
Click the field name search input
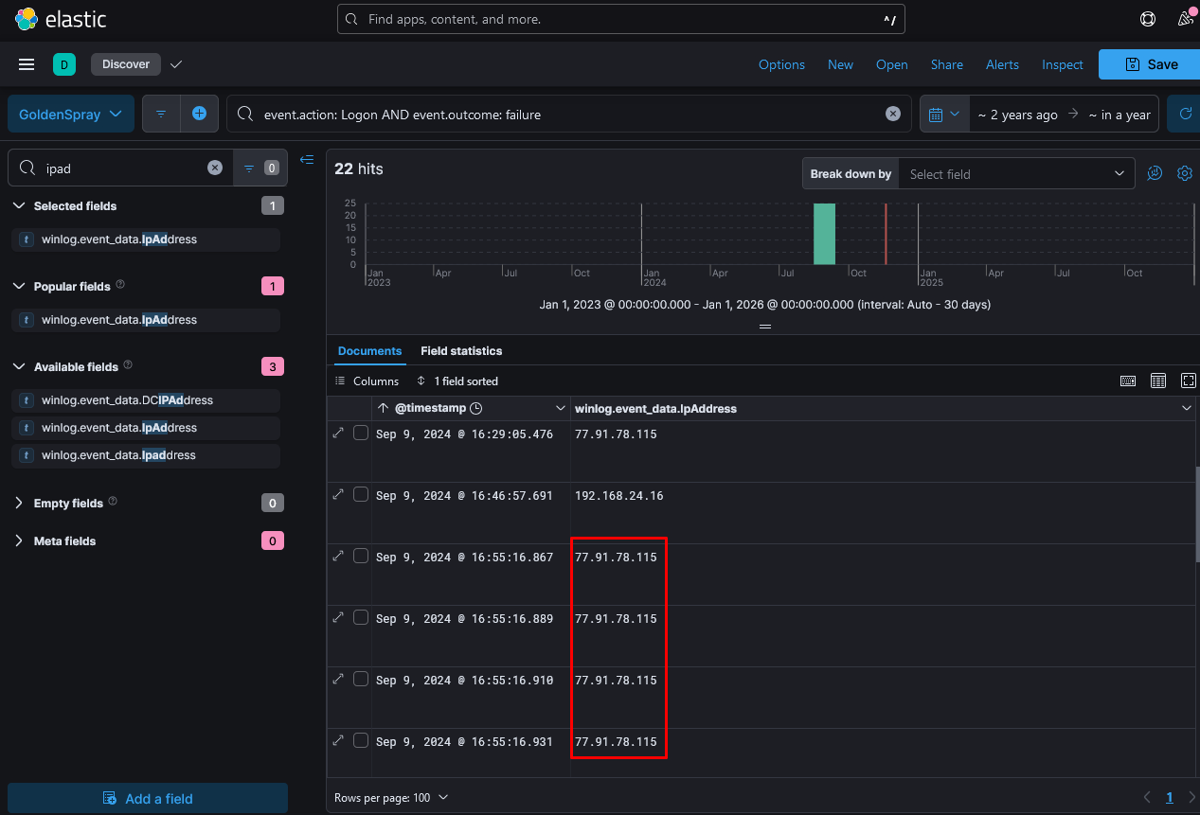point(122,168)
